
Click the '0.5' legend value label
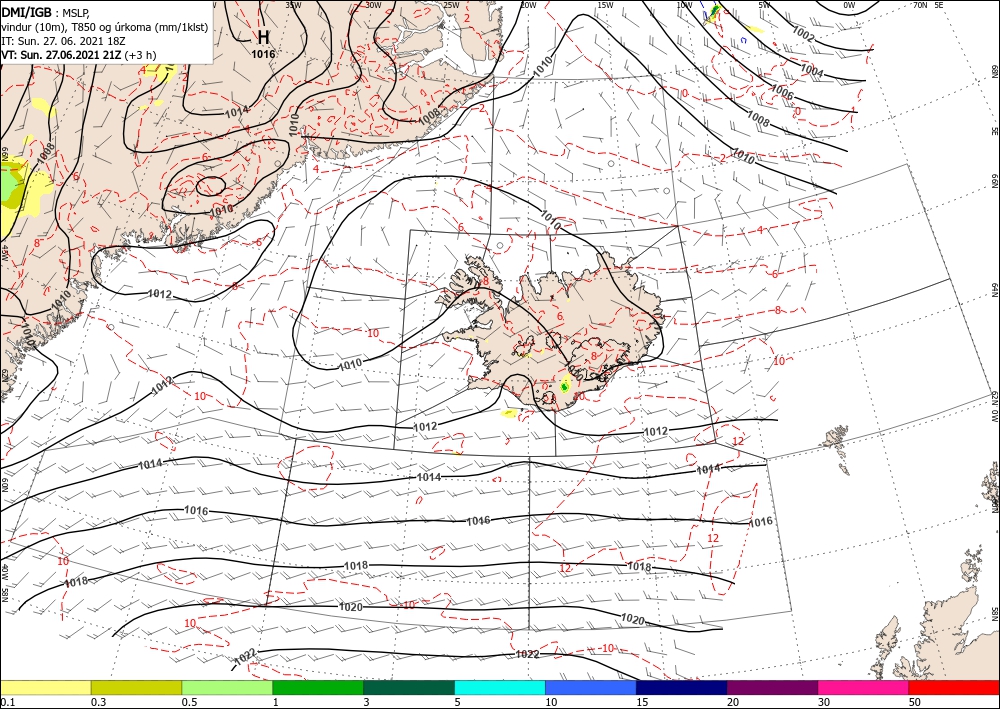click(189, 702)
